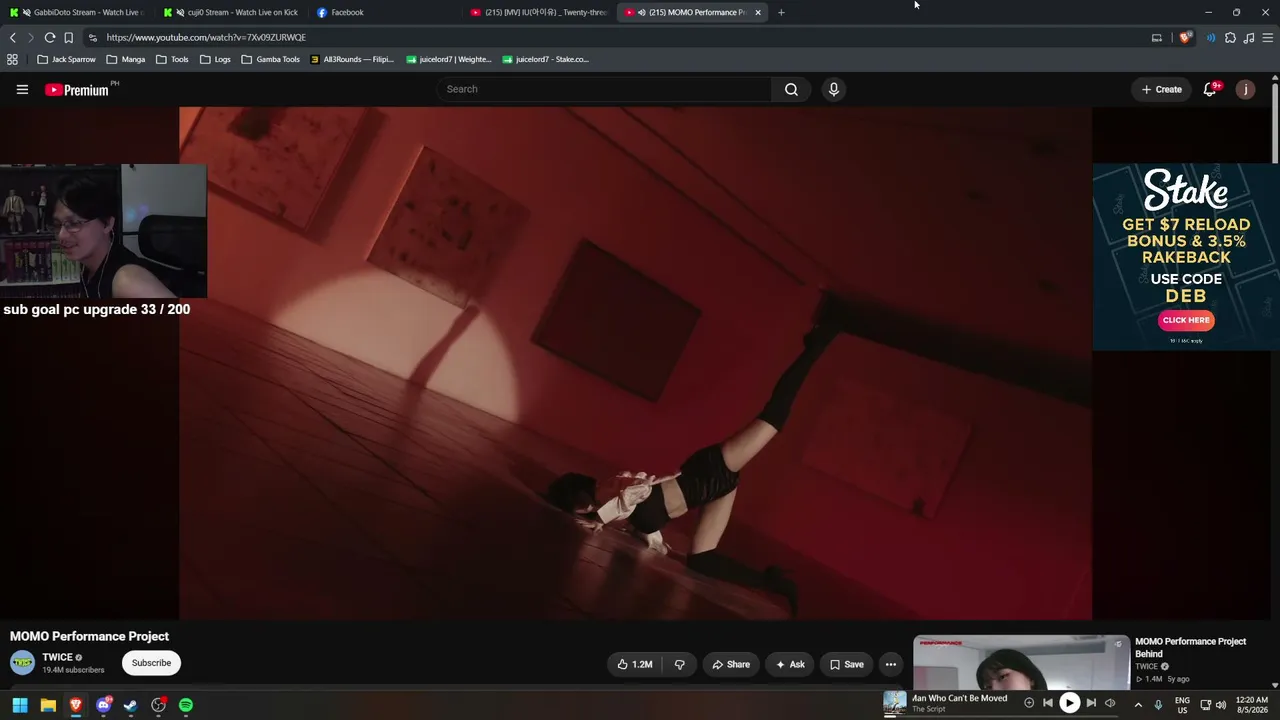Open the Gamba Tools bookmarks folder

pos(271,59)
